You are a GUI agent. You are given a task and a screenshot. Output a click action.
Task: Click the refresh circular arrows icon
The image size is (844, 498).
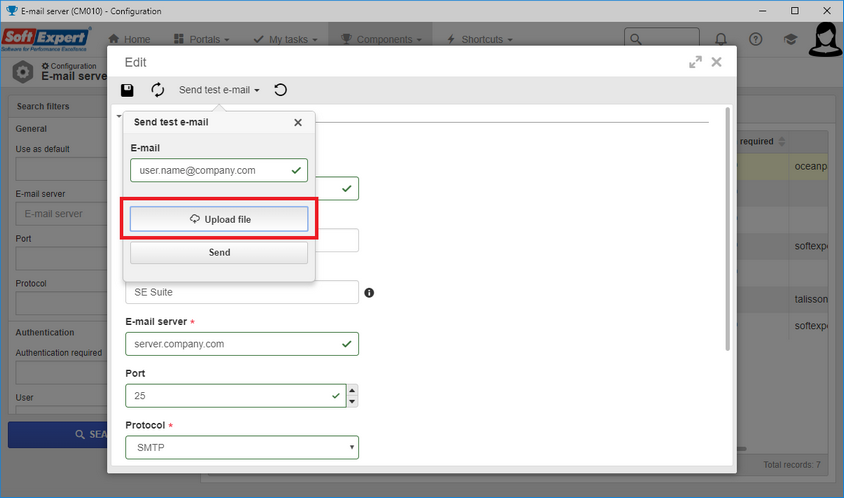[x=157, y=90]
